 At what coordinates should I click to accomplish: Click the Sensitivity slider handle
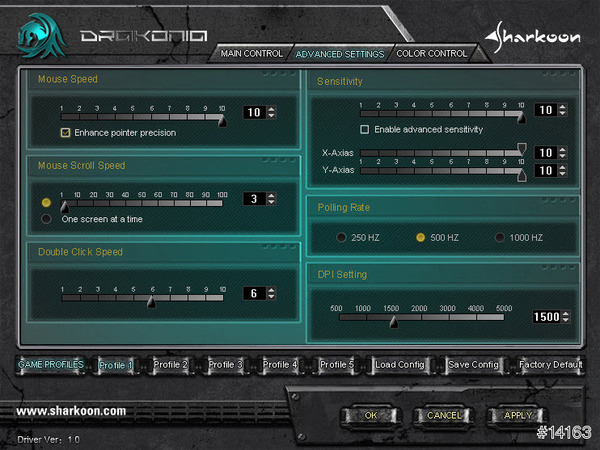[x=521, y=117]
